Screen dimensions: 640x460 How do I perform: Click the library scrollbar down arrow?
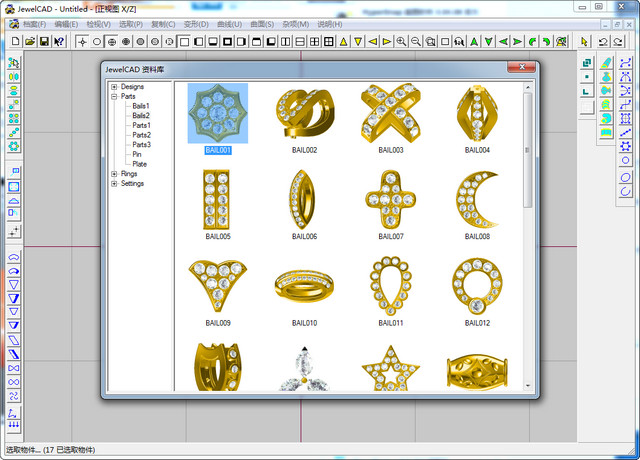(x=527, y=385)
